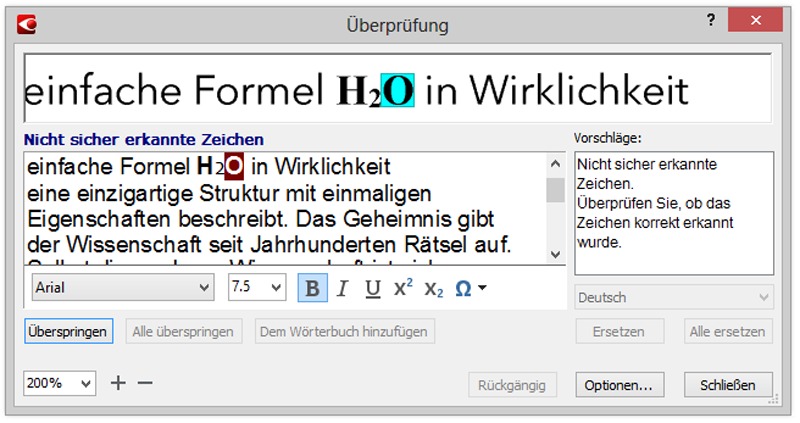
Task: Zoom out with the minus icon
Action: (145, 383)
